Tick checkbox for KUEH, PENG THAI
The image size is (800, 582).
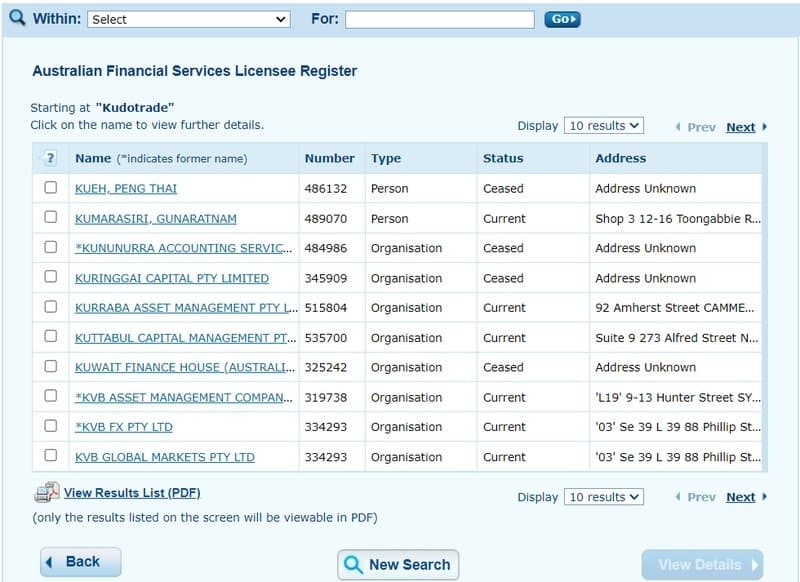[x=51, y=188]
